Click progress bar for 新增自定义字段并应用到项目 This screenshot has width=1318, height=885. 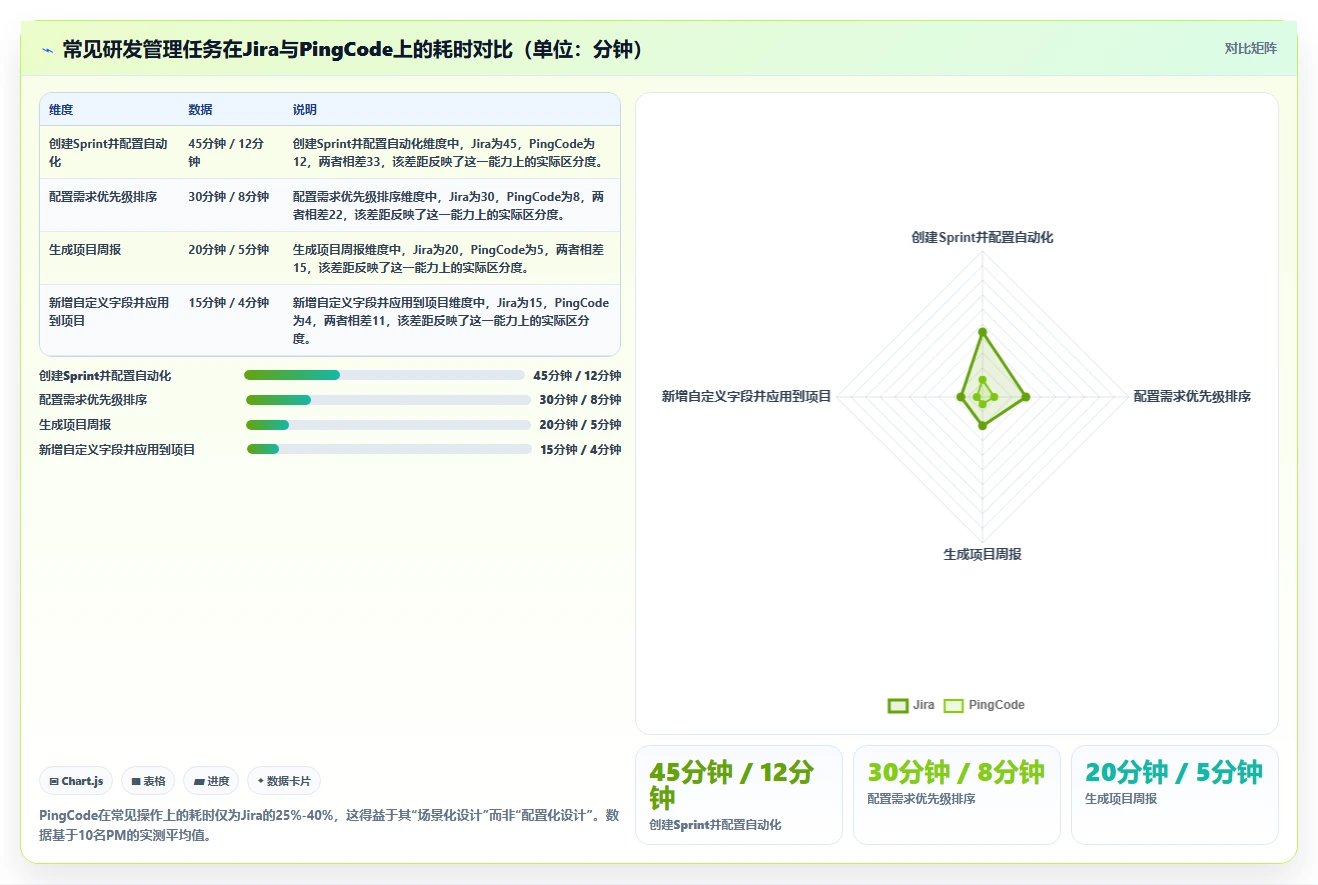pos(389,450)
